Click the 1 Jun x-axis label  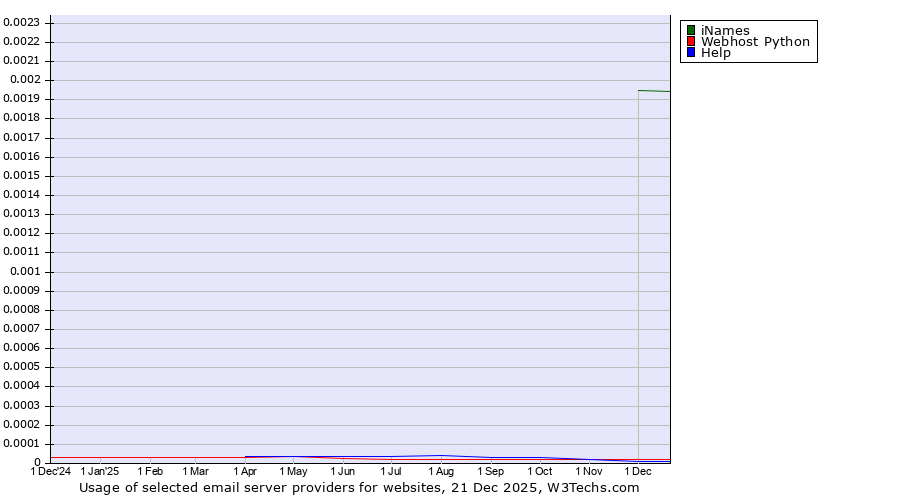point(343,471)
